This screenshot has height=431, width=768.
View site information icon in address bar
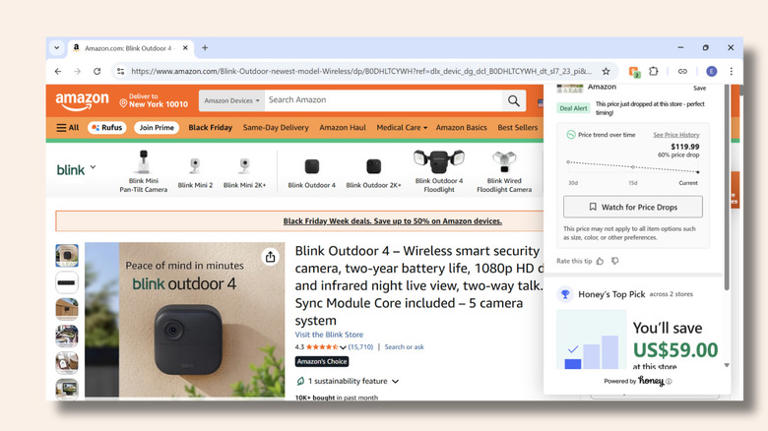120,72
